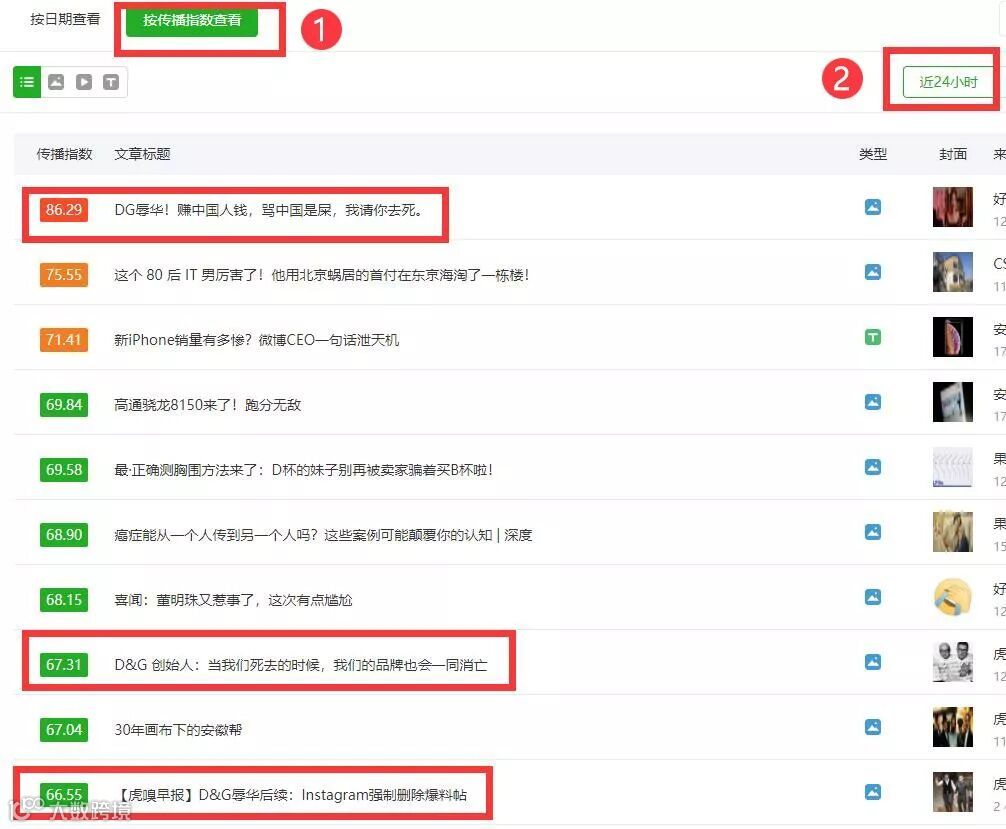This screenshot has width=1006, height=829.
Task: Click image type icon in D&G 创始人 row
Action: [873, 662]
